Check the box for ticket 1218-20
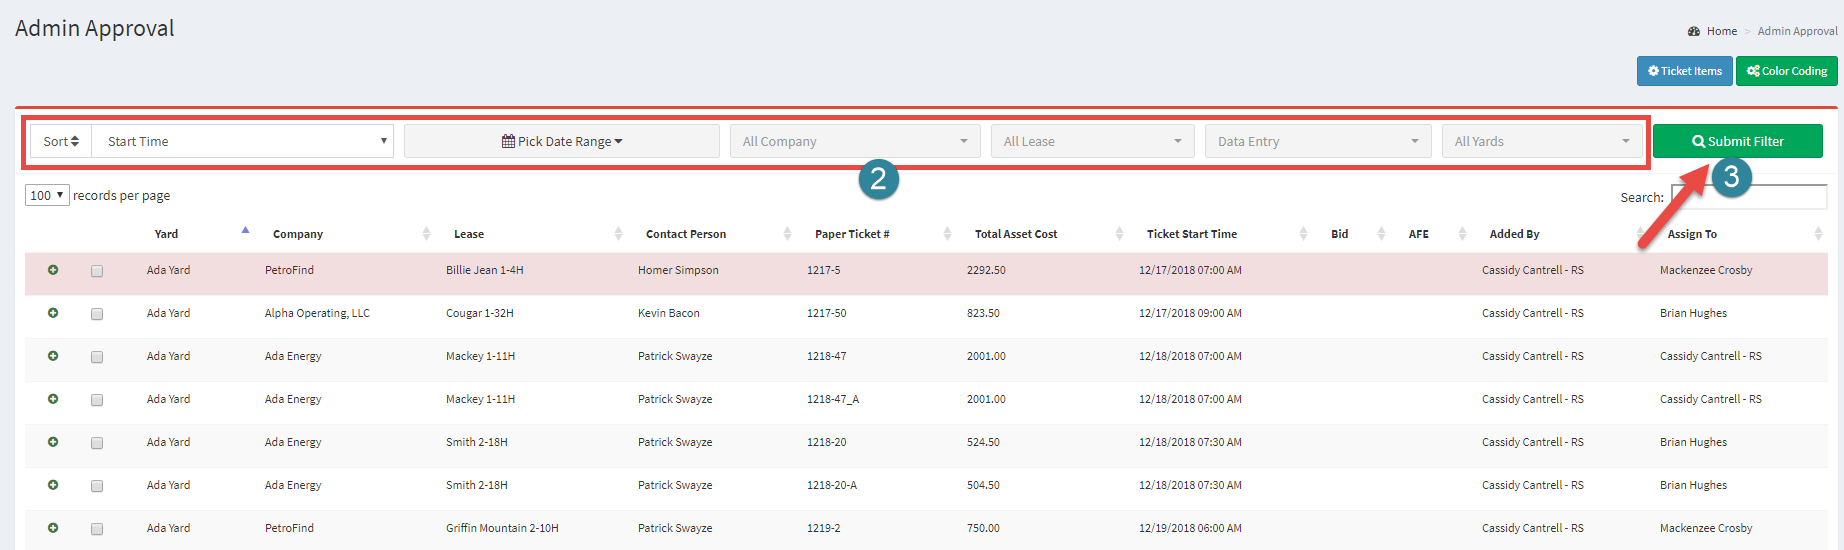Image resolution: width=1844 pixels, height=550 pixels. 97,443
